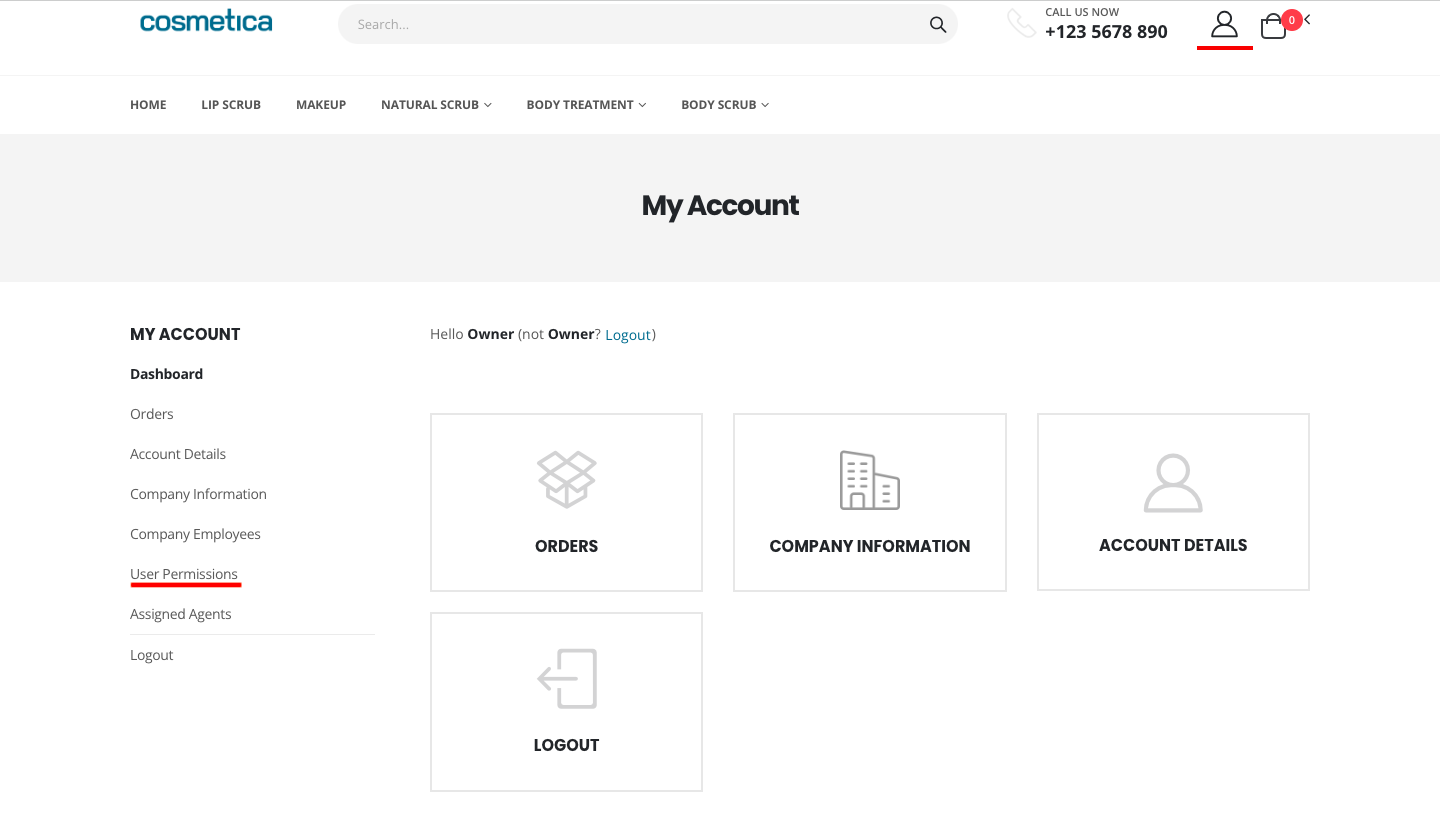Click the search magnifier icon

click(937, 25)
